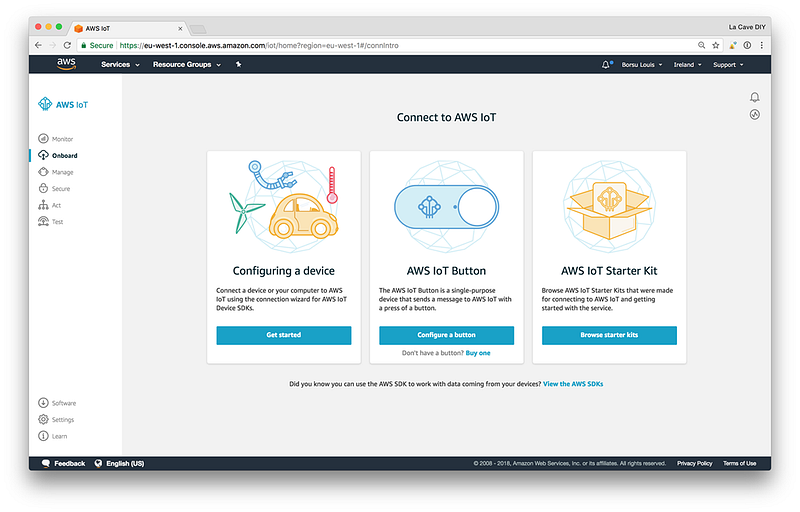Click the Test sidebar icon
The height and width of the screenshot is (512, 800).
[x=43, y=221]
